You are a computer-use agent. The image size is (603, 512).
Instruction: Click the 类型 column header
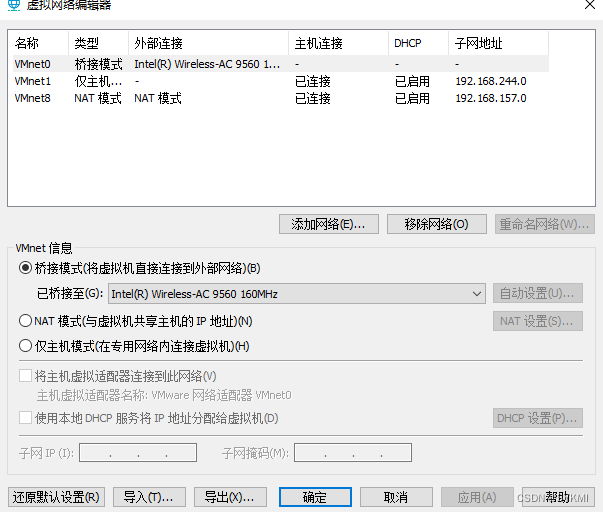coord(98,43)
